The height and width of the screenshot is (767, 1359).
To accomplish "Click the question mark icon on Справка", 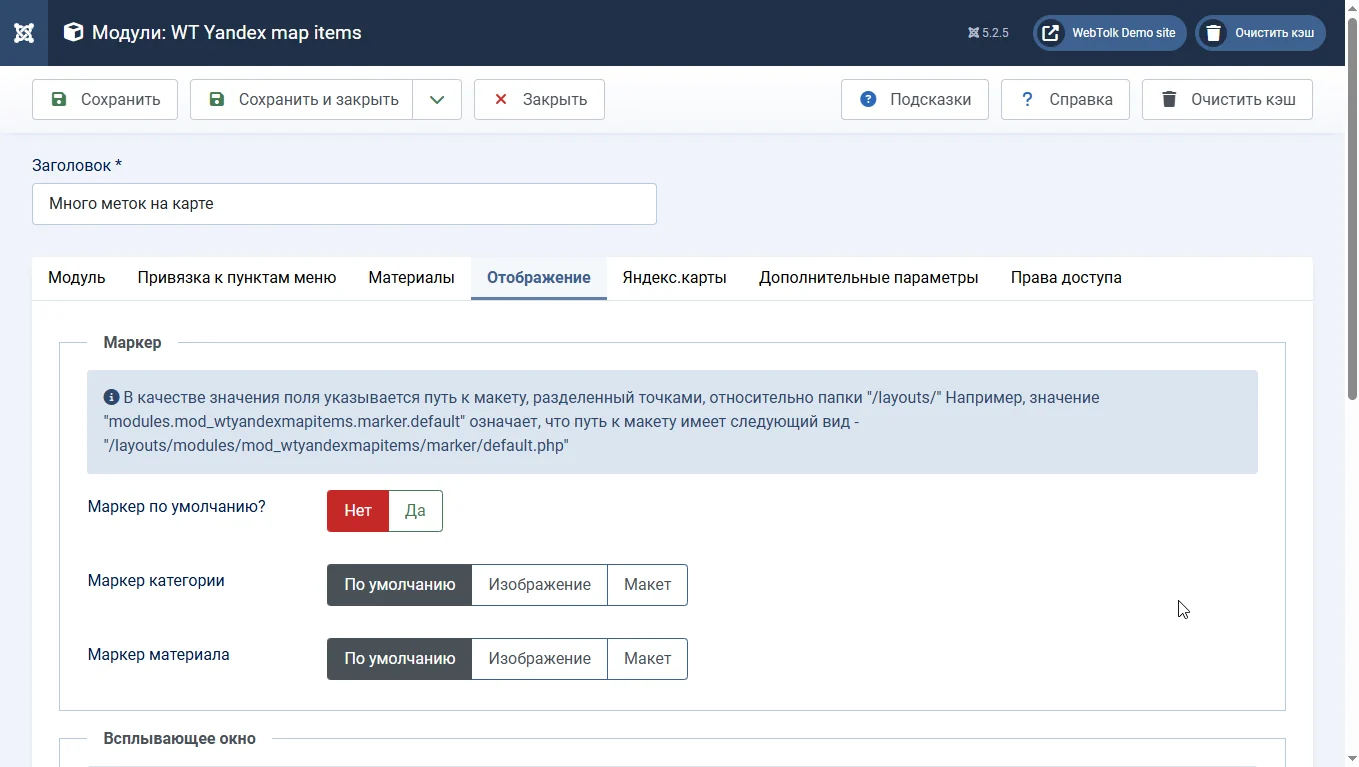I will (1026, 99).
